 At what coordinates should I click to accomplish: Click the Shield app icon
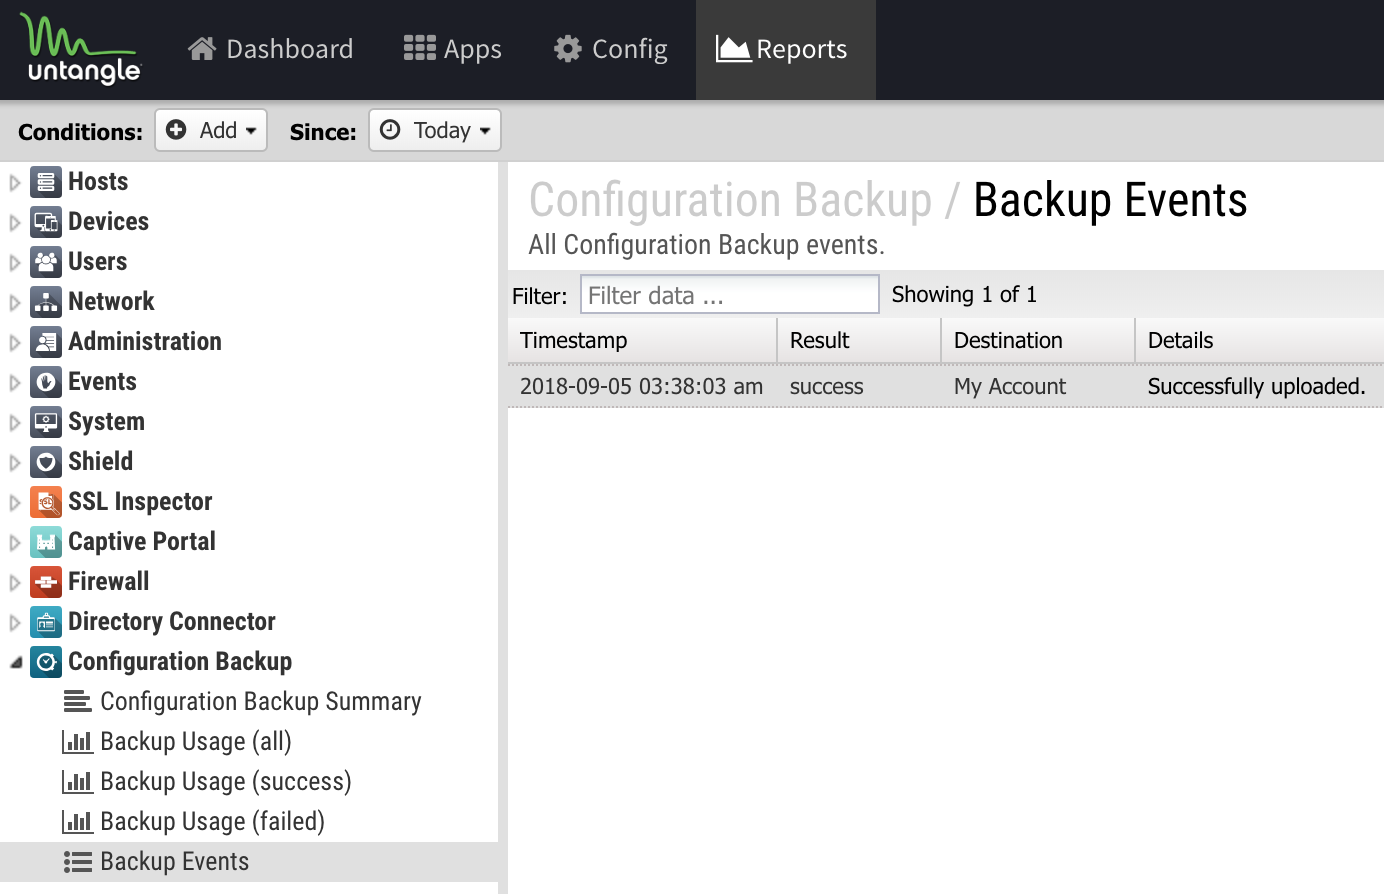46,462
